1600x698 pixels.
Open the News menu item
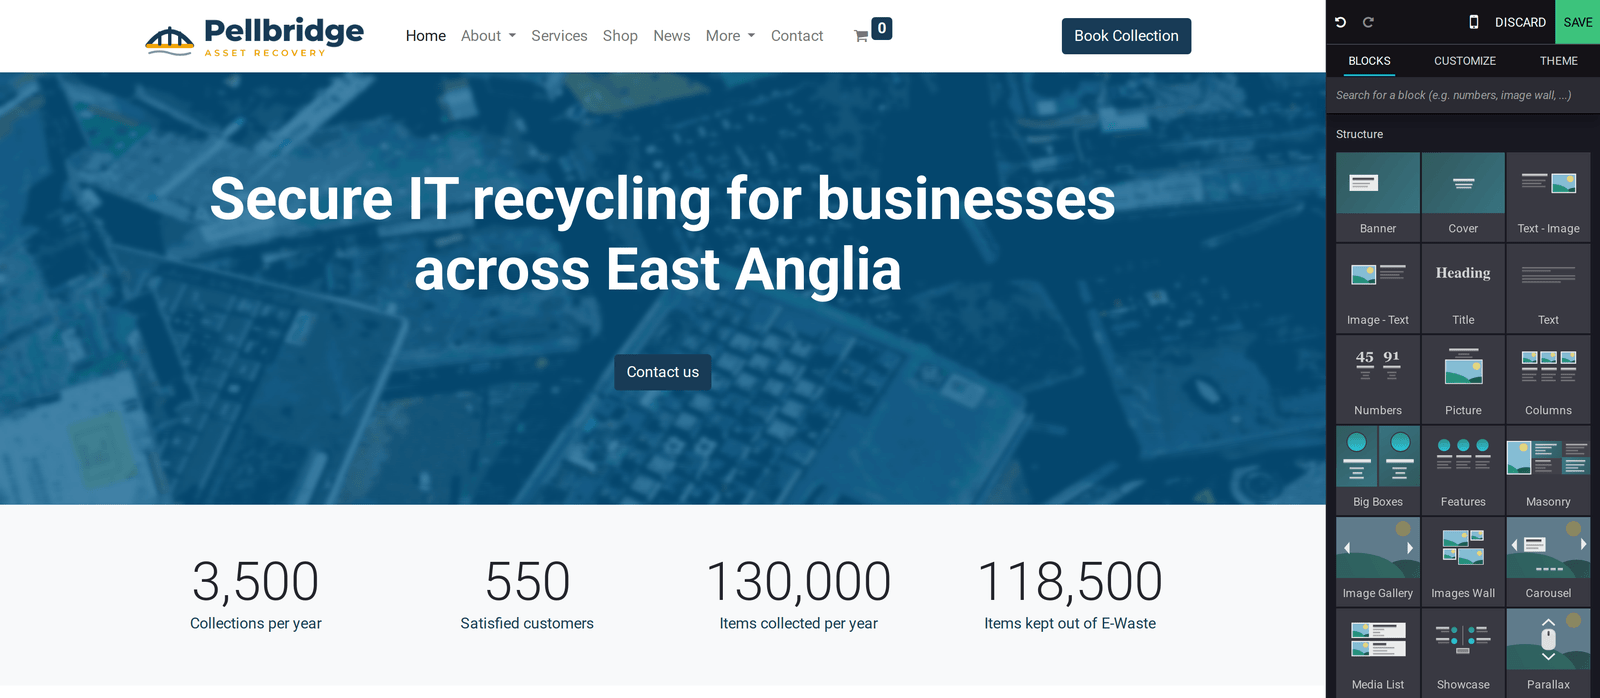coord(672,36)
